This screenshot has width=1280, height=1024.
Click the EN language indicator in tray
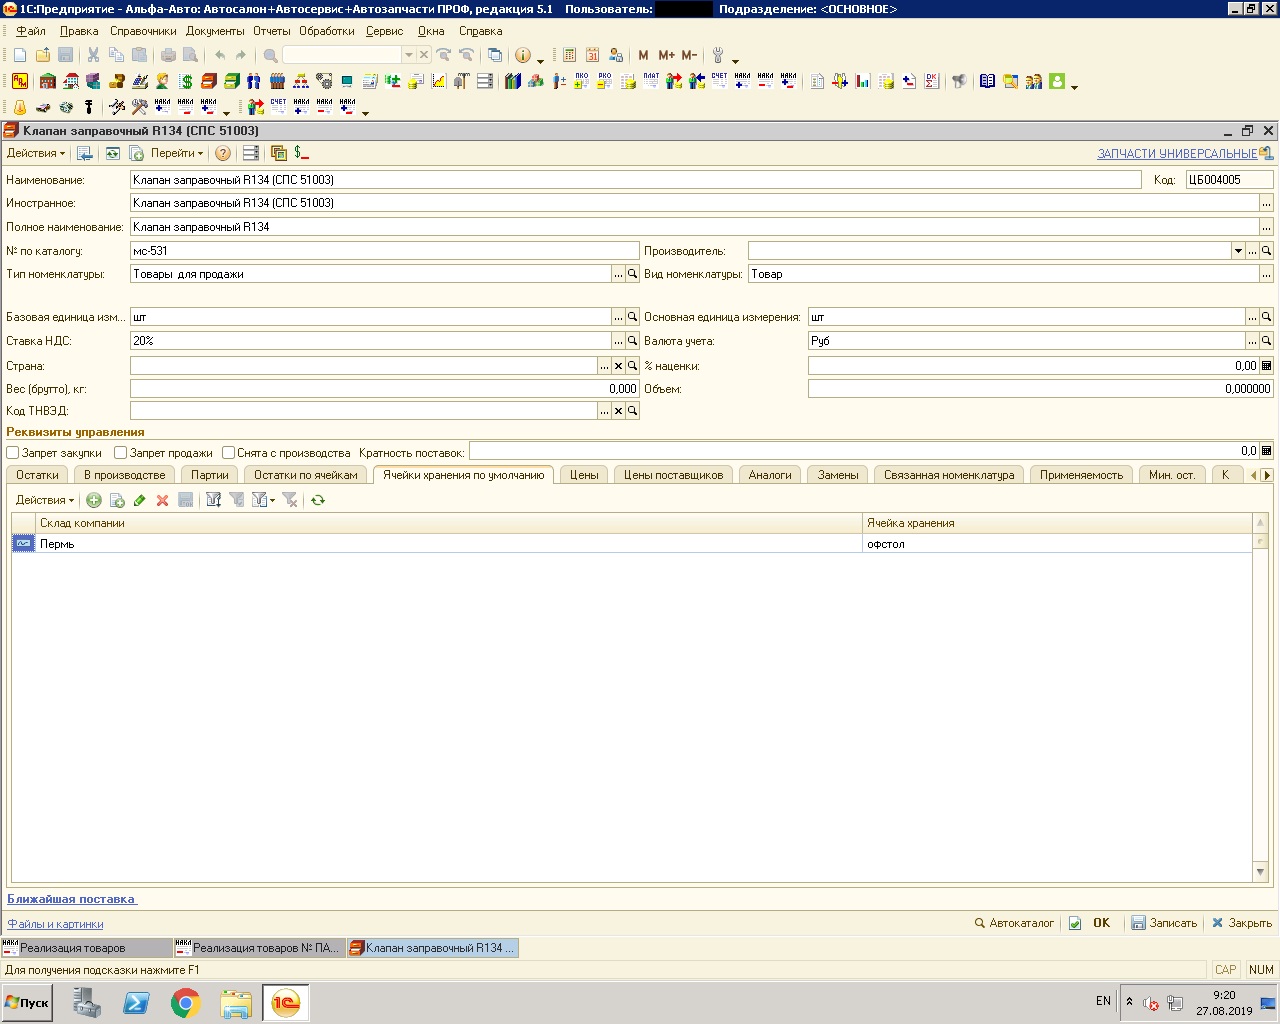(x=1103, y=1001)
